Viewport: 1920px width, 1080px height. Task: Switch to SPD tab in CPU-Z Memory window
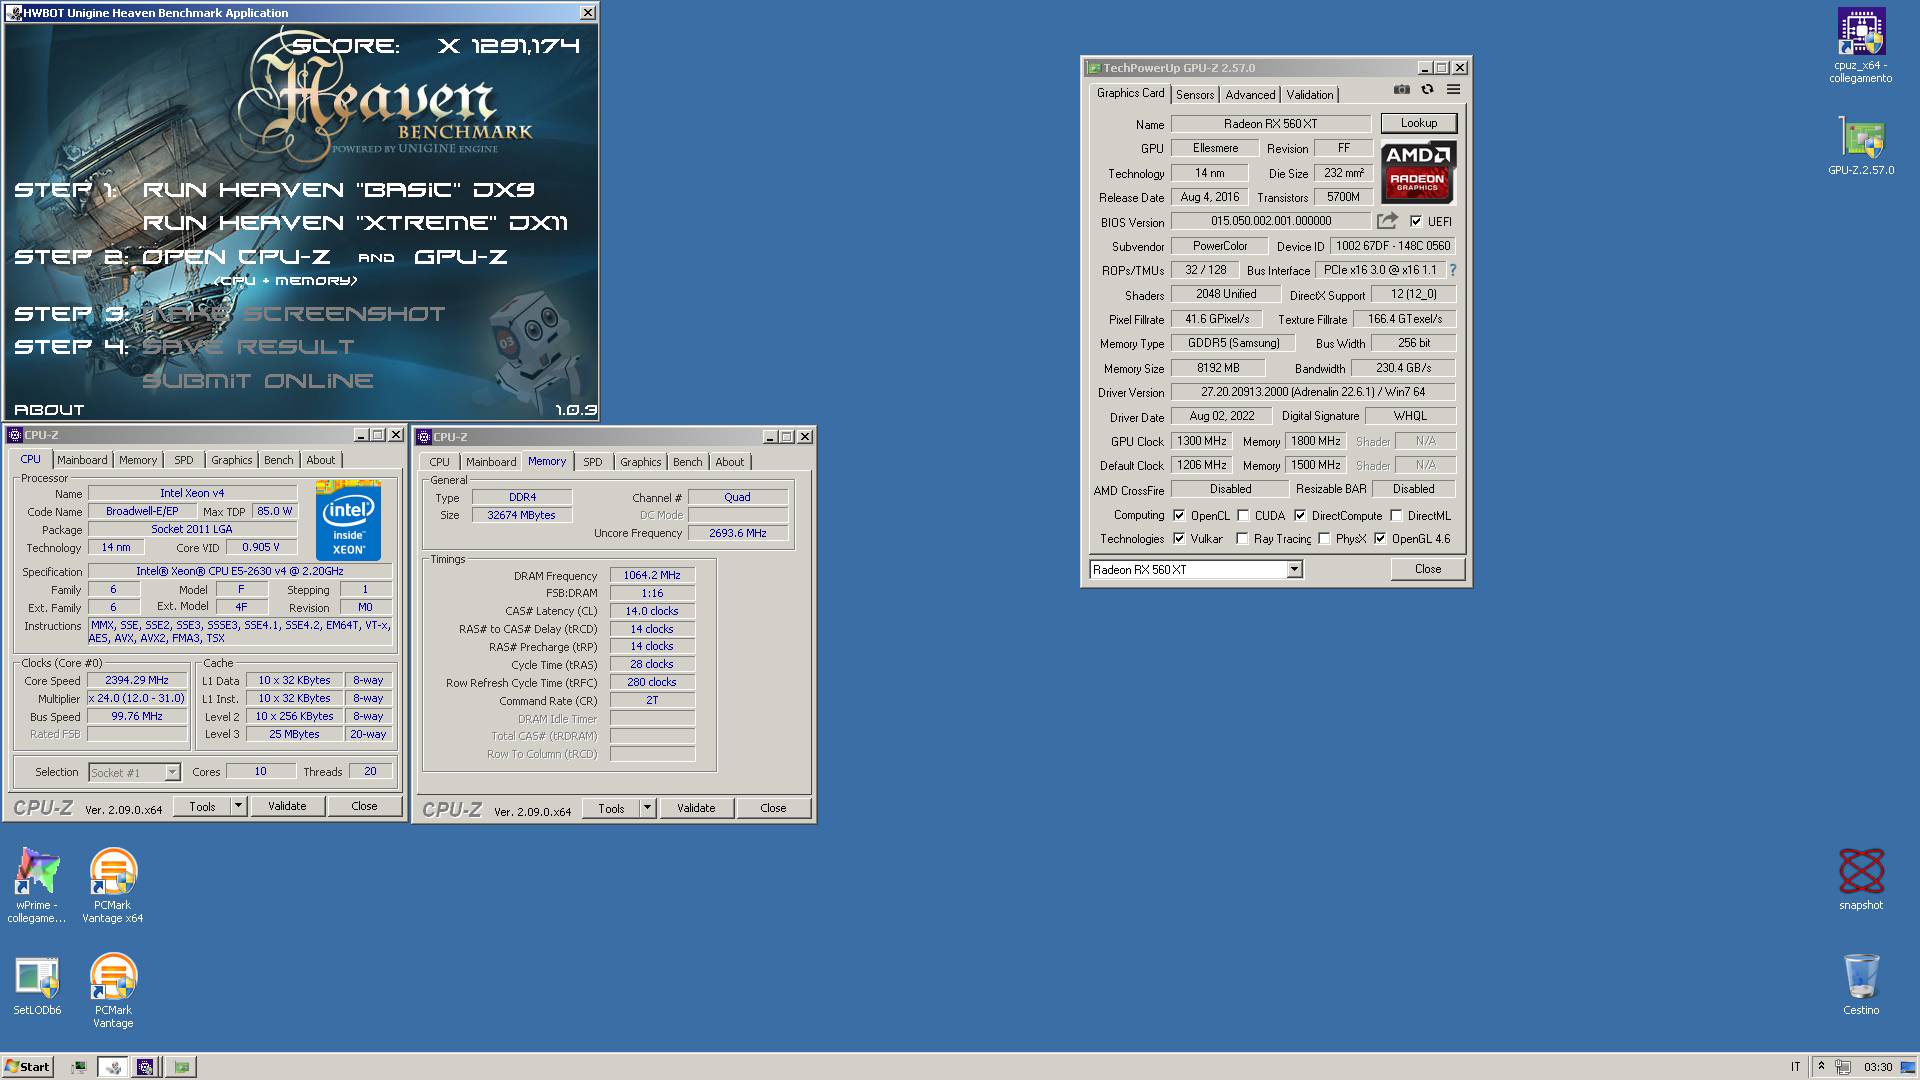click(x=593, y=462)
